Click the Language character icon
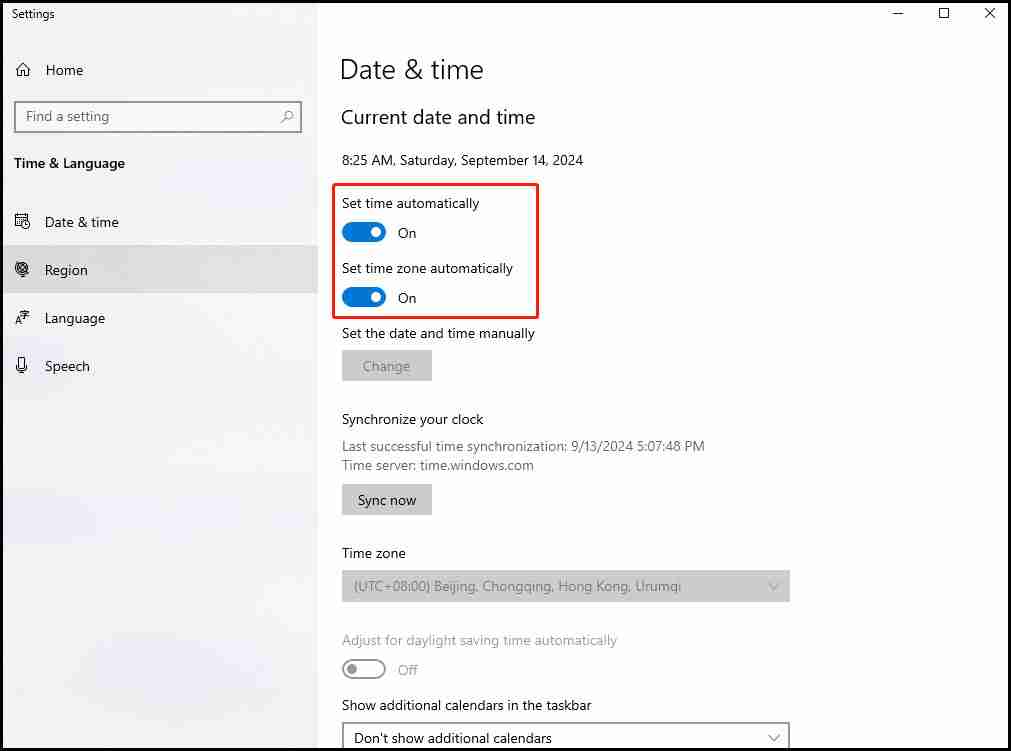This screenshot has width=1011, height=751. pyautogui.click(x=23, y=317)
